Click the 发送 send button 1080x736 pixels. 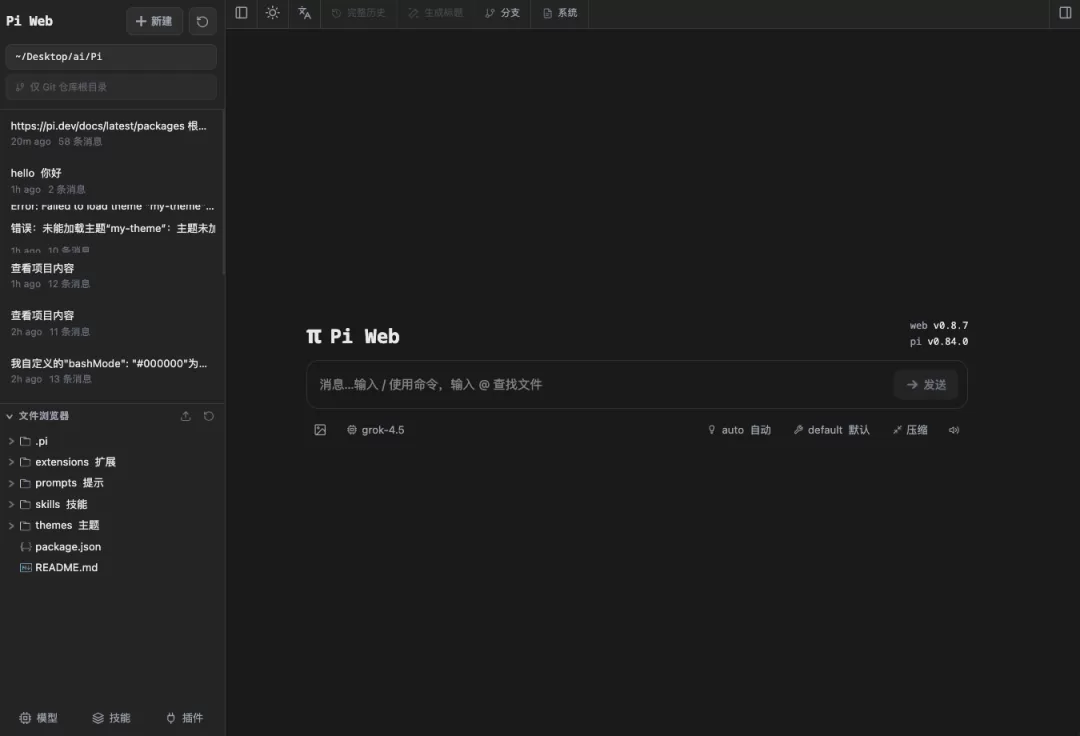926,384
